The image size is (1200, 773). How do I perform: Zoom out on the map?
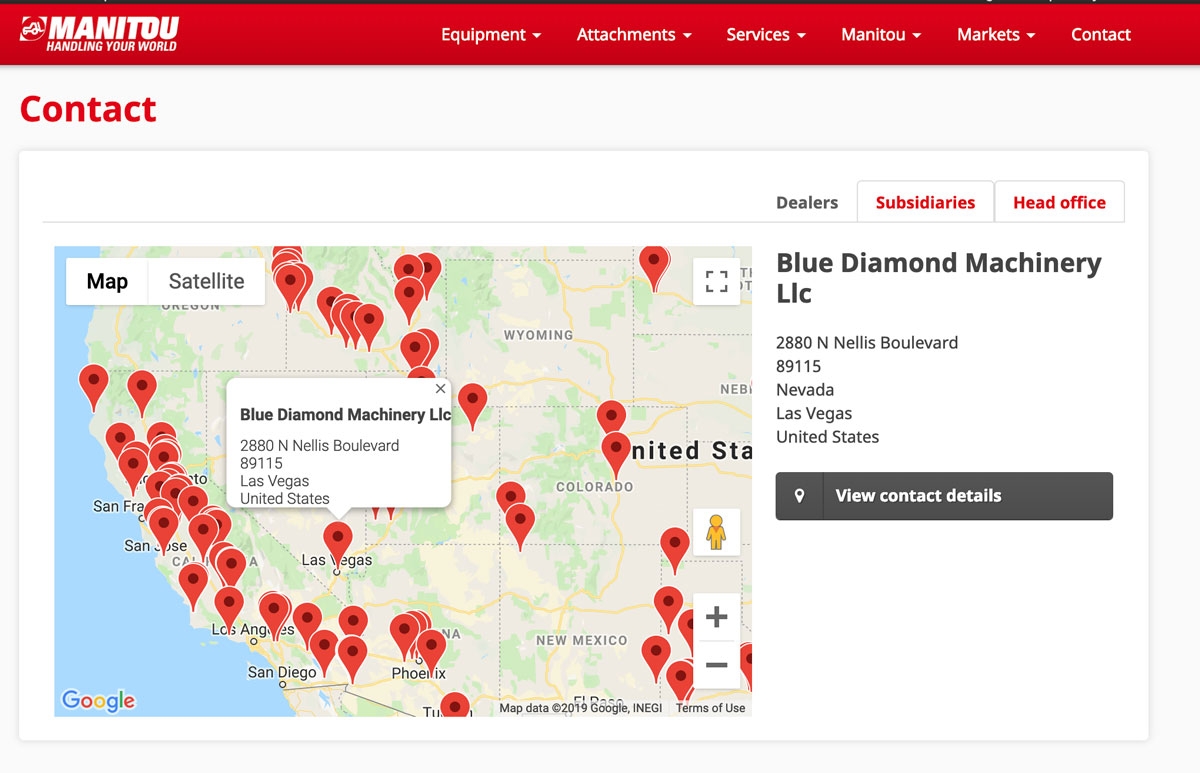[716, 665]
